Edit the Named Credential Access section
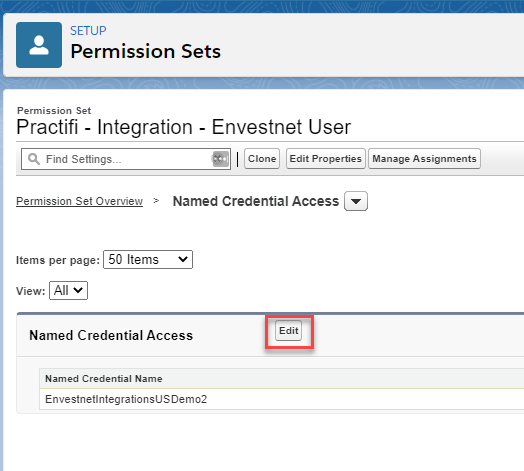524x471 pixels. (x=288, y=331)
